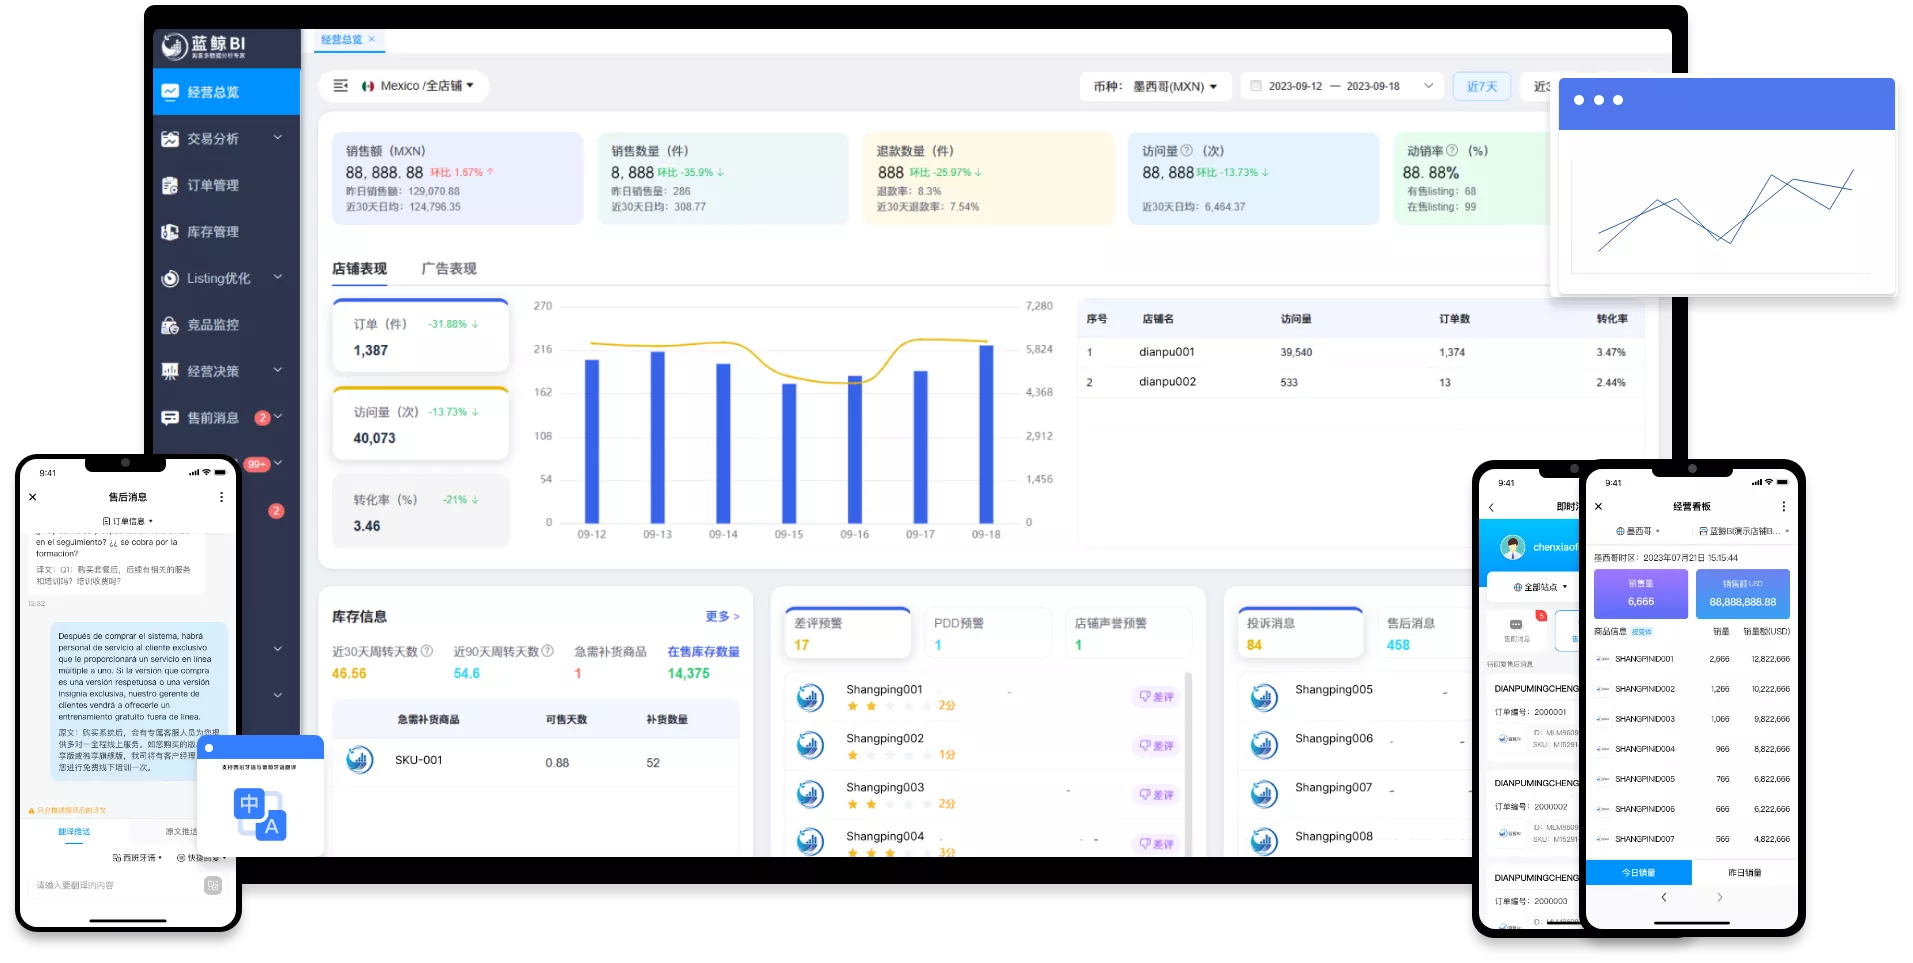Click the send icon in phone message input

213,885
